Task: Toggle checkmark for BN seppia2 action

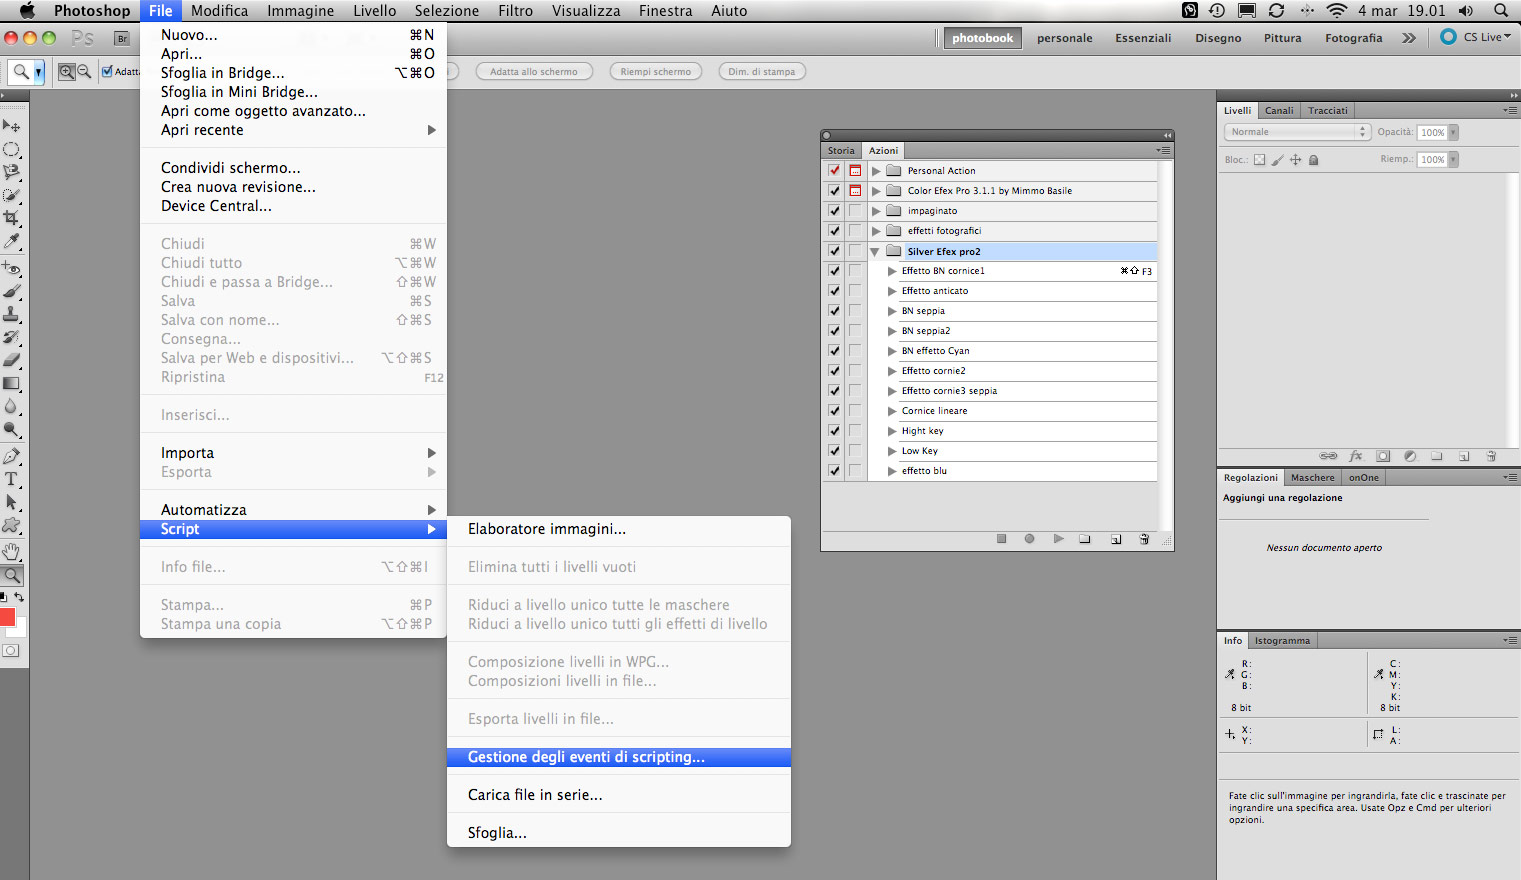Action: (x=834, y=330)
